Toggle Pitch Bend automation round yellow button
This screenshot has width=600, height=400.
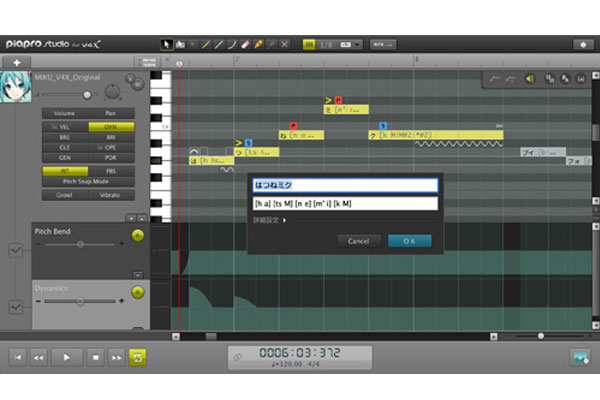click(138, 235)
